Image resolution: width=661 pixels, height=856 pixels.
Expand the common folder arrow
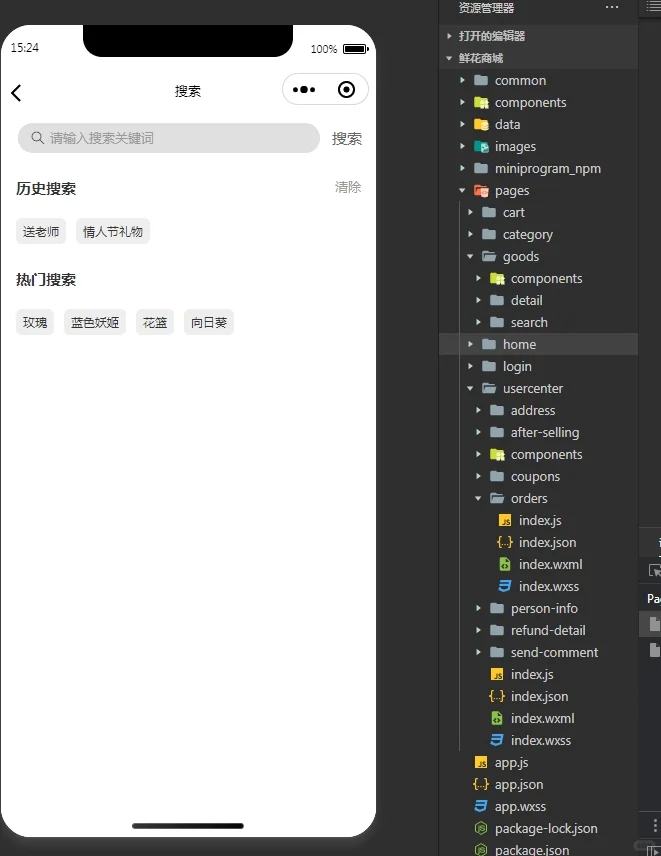point(462,80)
